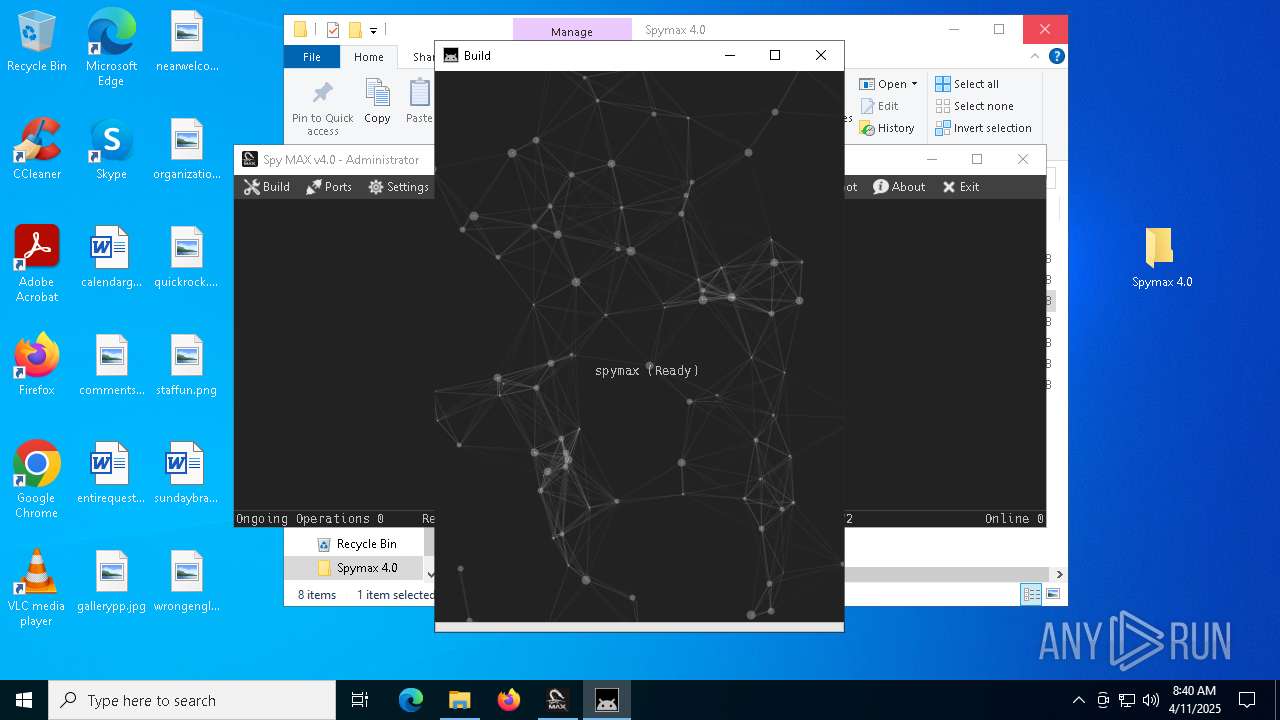Open Recycle Bin desktop icon

[37, 42]
